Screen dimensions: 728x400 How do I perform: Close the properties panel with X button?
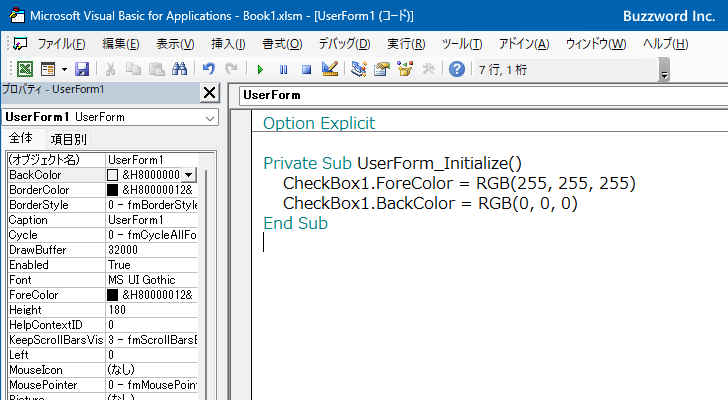[x=209, y=93]
